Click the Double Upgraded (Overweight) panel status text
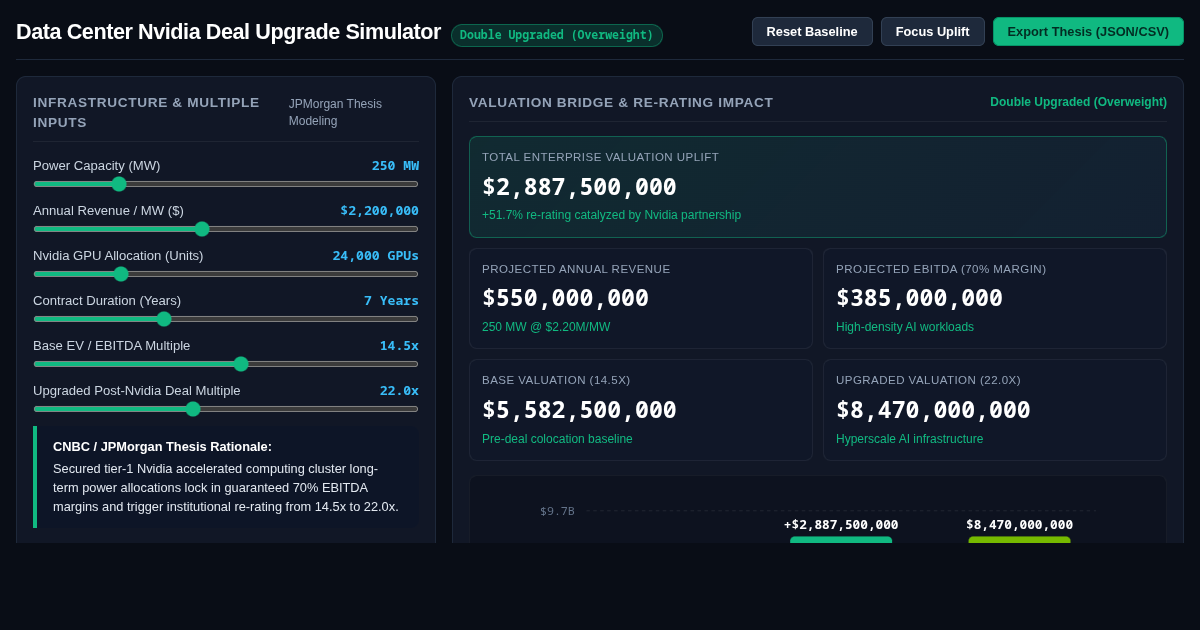 coord(1078,102)
